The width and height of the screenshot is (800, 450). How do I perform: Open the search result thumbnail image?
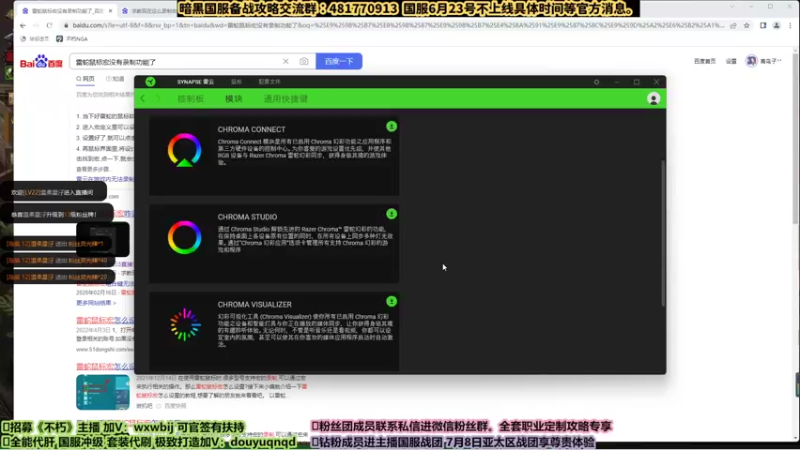tap(103, 392)
